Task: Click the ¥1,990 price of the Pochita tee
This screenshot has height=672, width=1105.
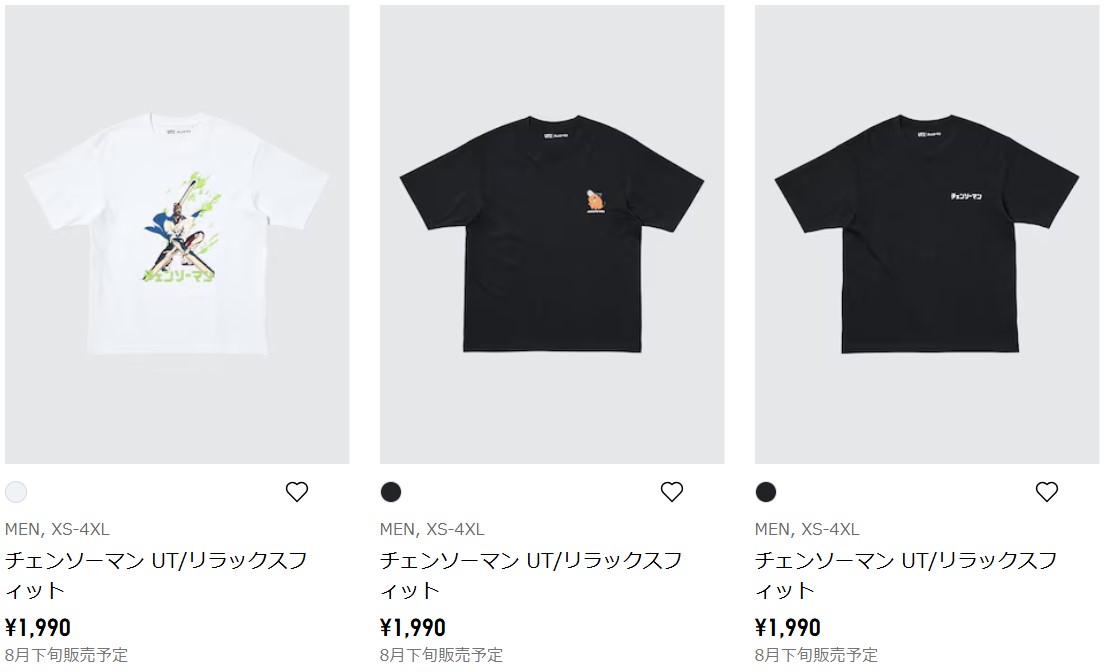Action: pyautogui.click(x=413, y=627)
